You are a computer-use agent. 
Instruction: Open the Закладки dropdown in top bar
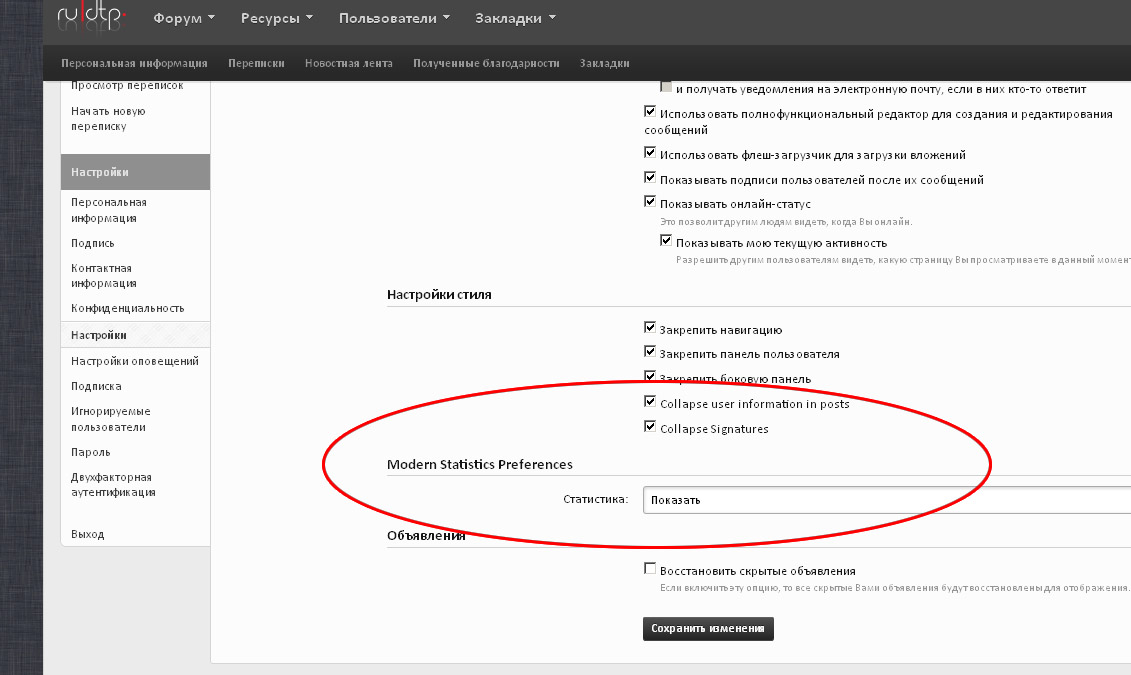515,18
